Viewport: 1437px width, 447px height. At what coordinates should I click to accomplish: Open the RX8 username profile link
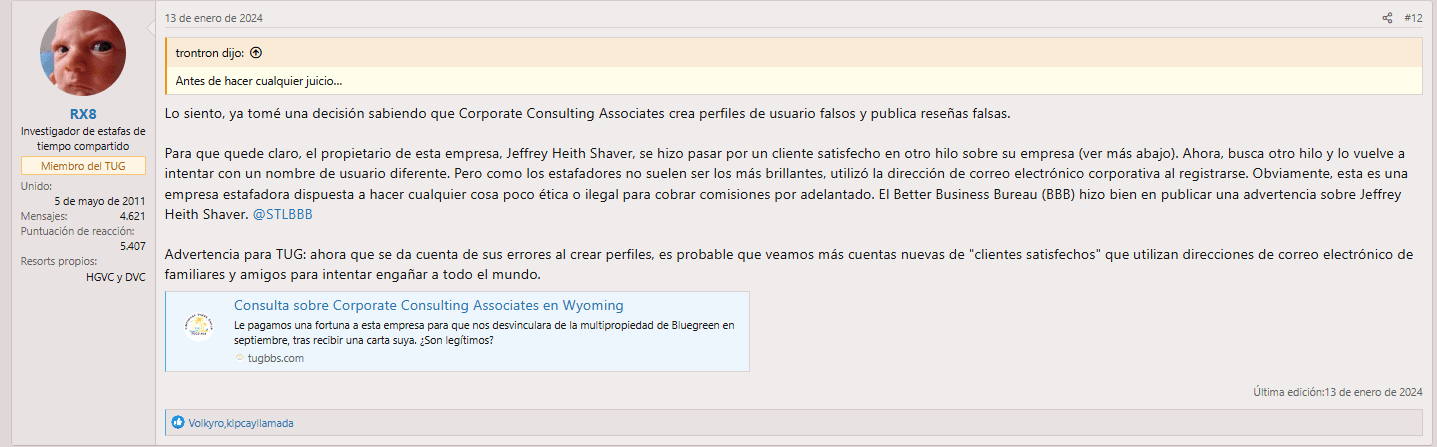coord(83,113)
